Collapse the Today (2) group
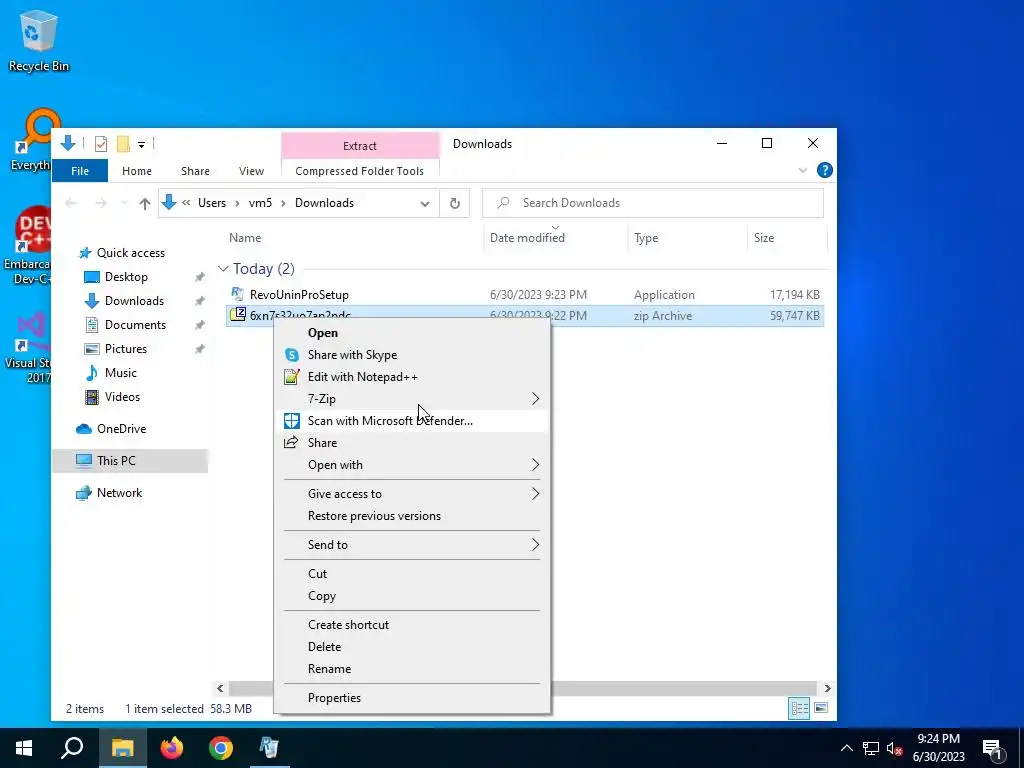 click(x=223, y=268)
